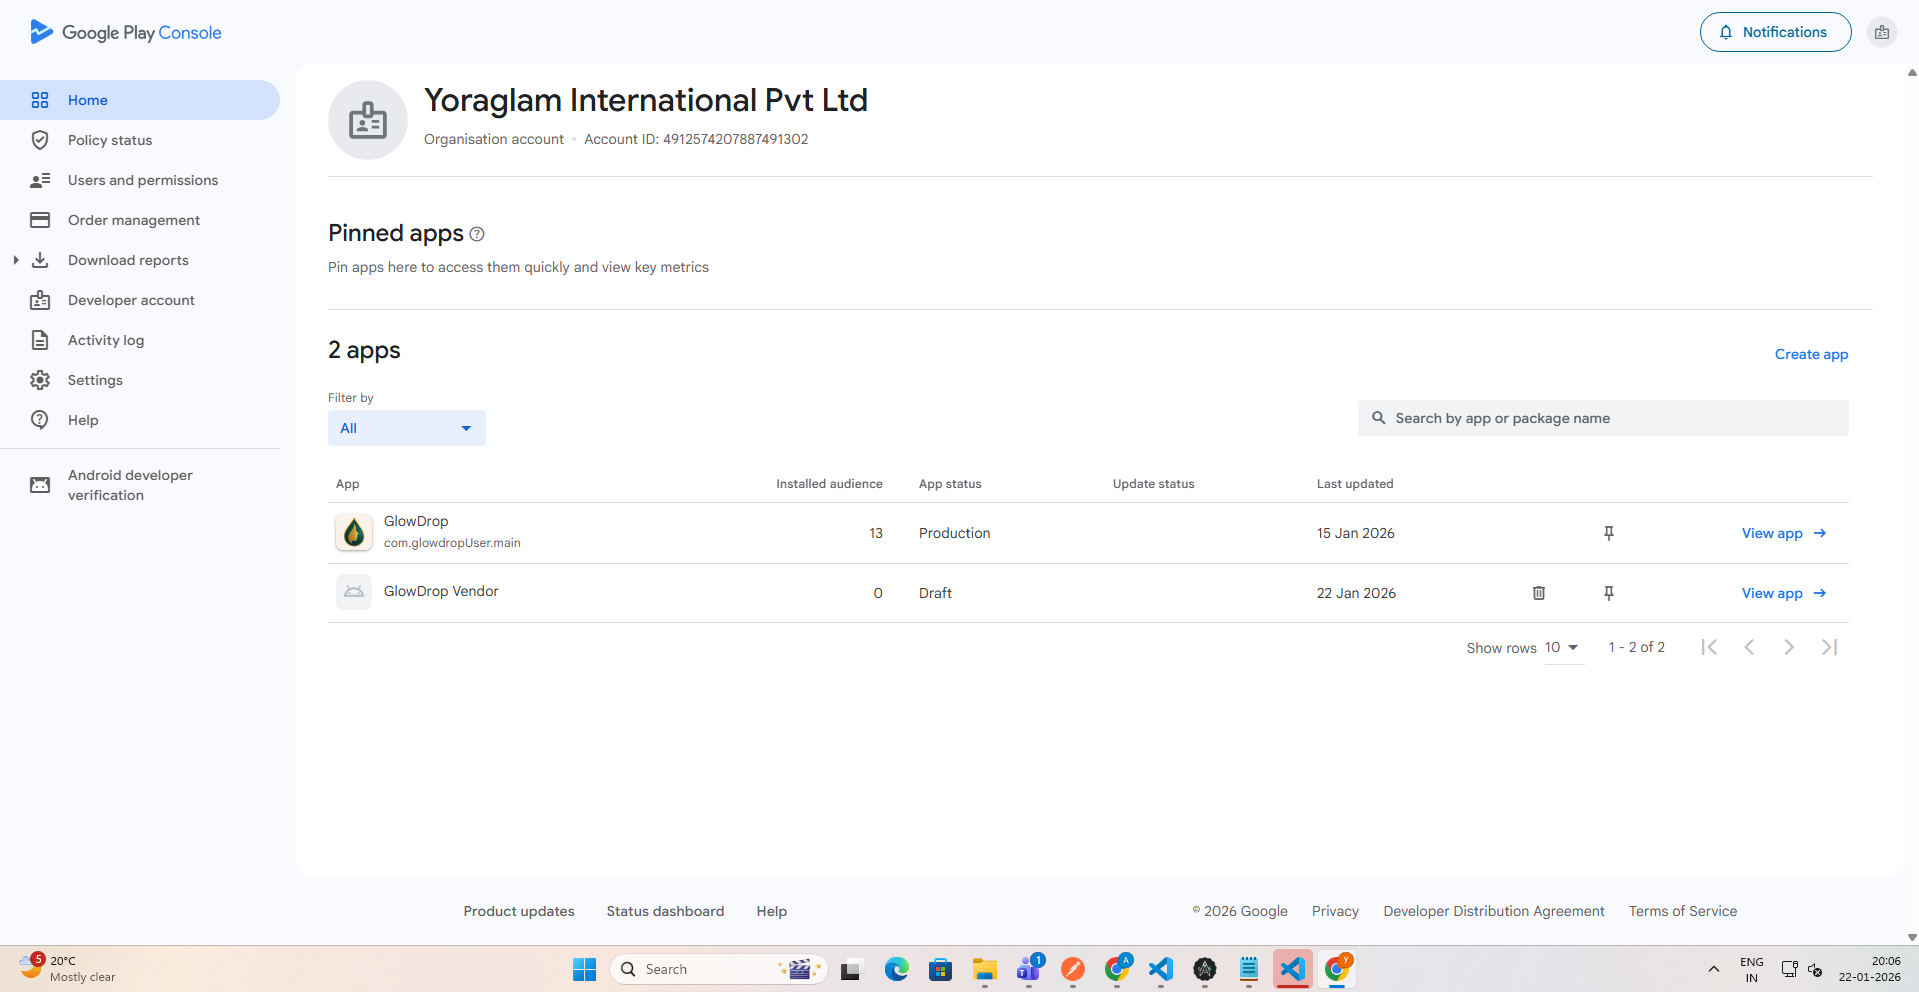Pin the GlowDrop app
The image size is (1919, 992).
1608,533
